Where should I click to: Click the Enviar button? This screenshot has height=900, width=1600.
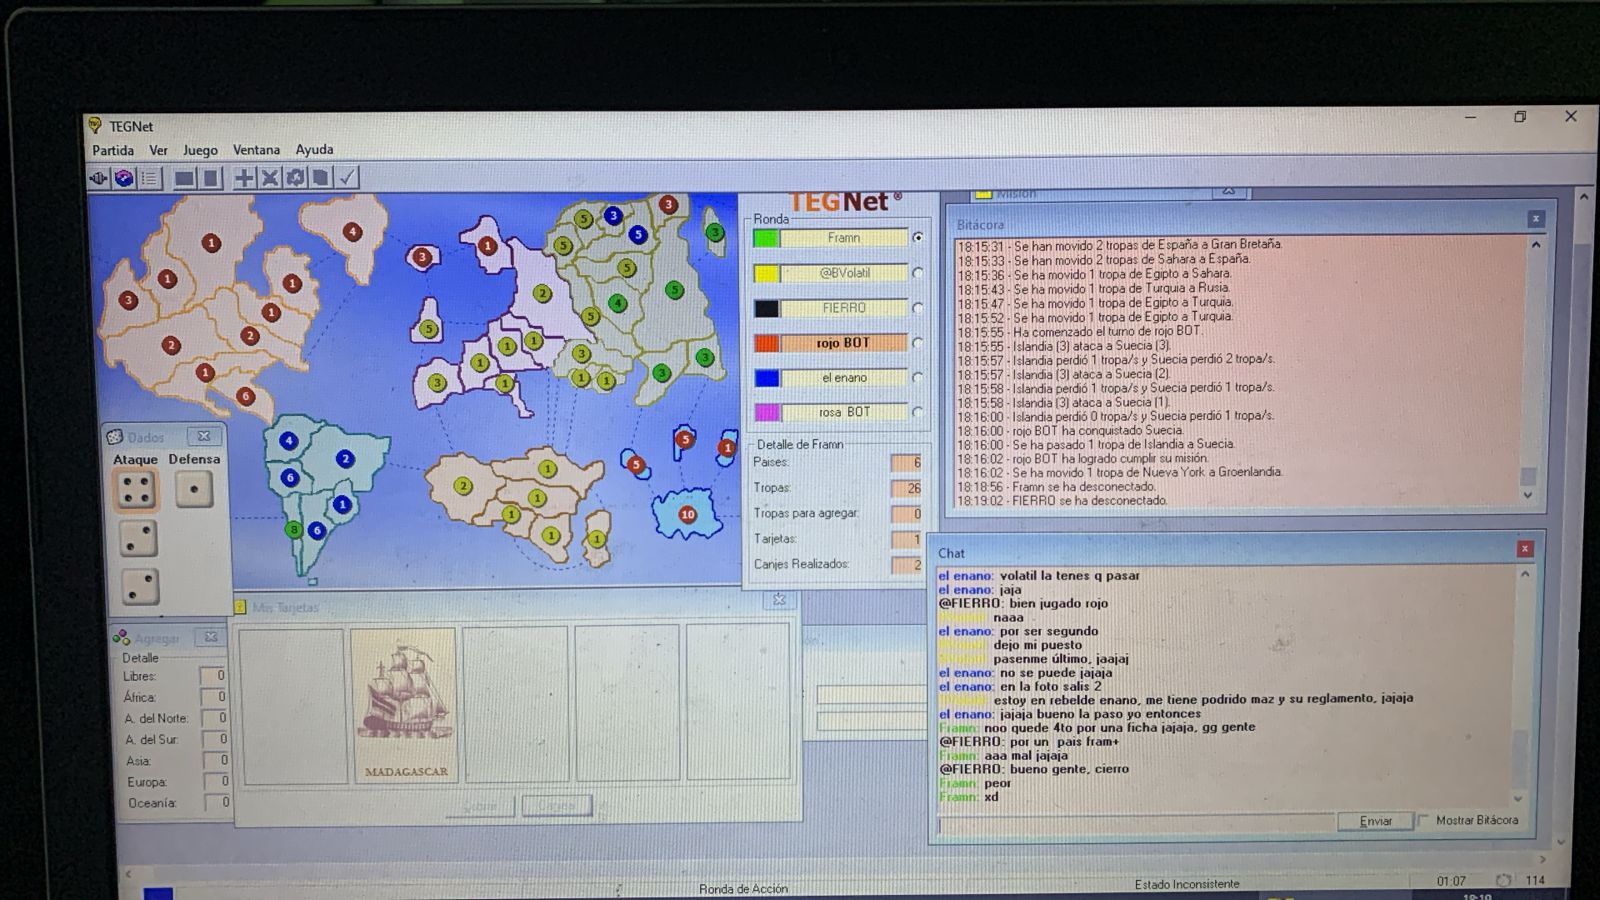click(x=1375, y=821)
